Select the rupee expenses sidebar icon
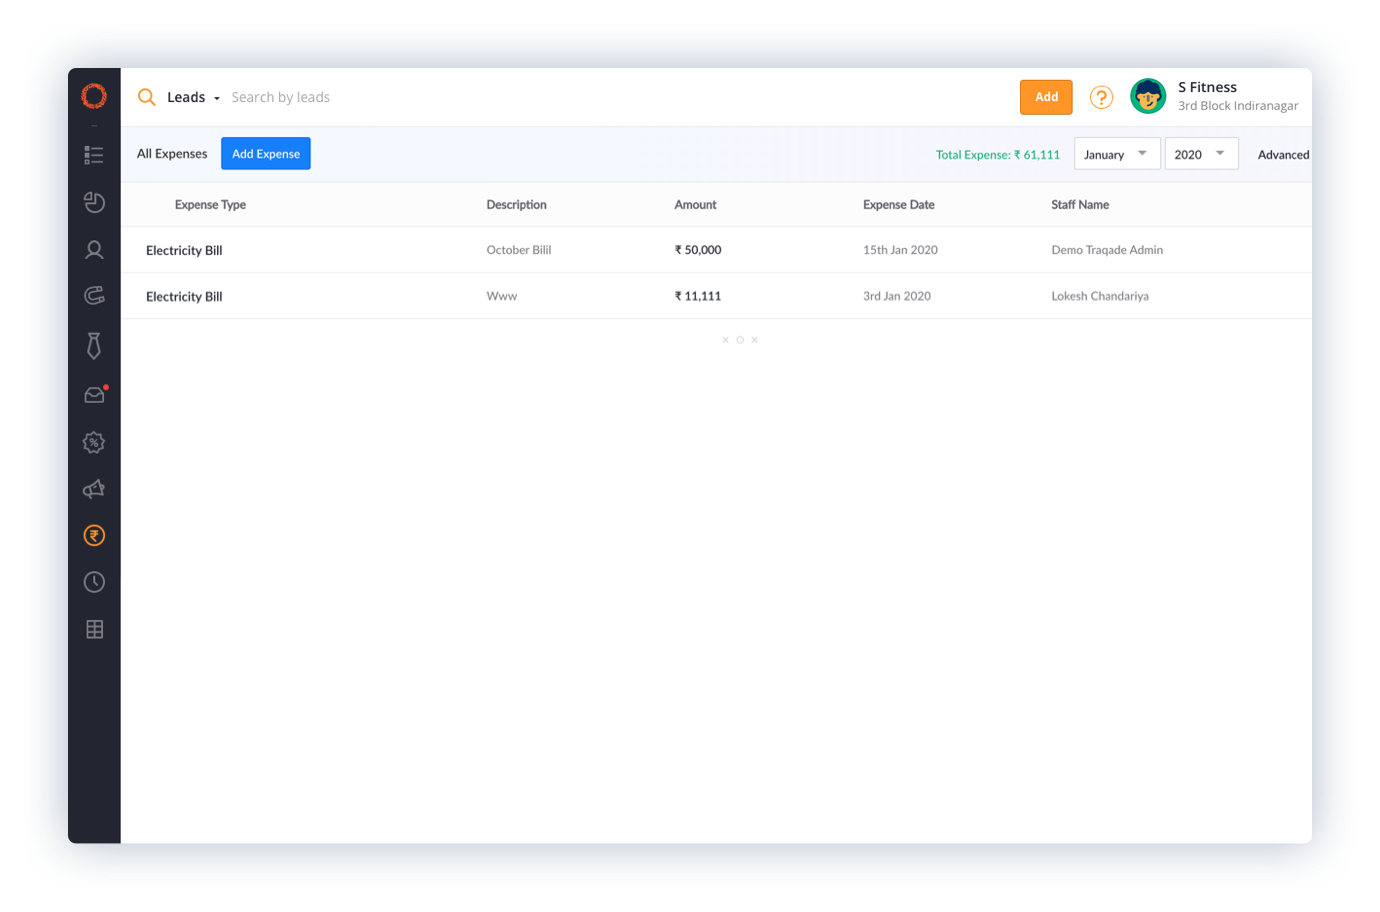Screen dimensions: 1380x912 click(x=94, y=536)
